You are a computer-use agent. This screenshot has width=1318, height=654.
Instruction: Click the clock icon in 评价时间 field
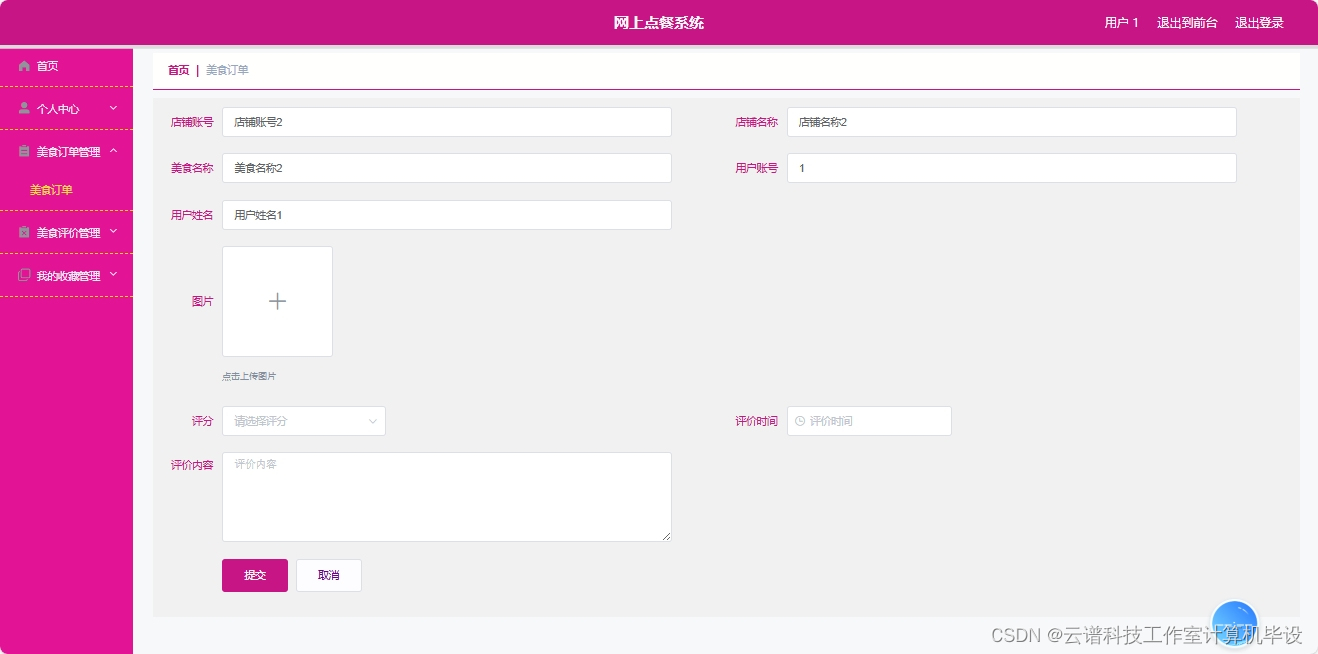[800, 421]
